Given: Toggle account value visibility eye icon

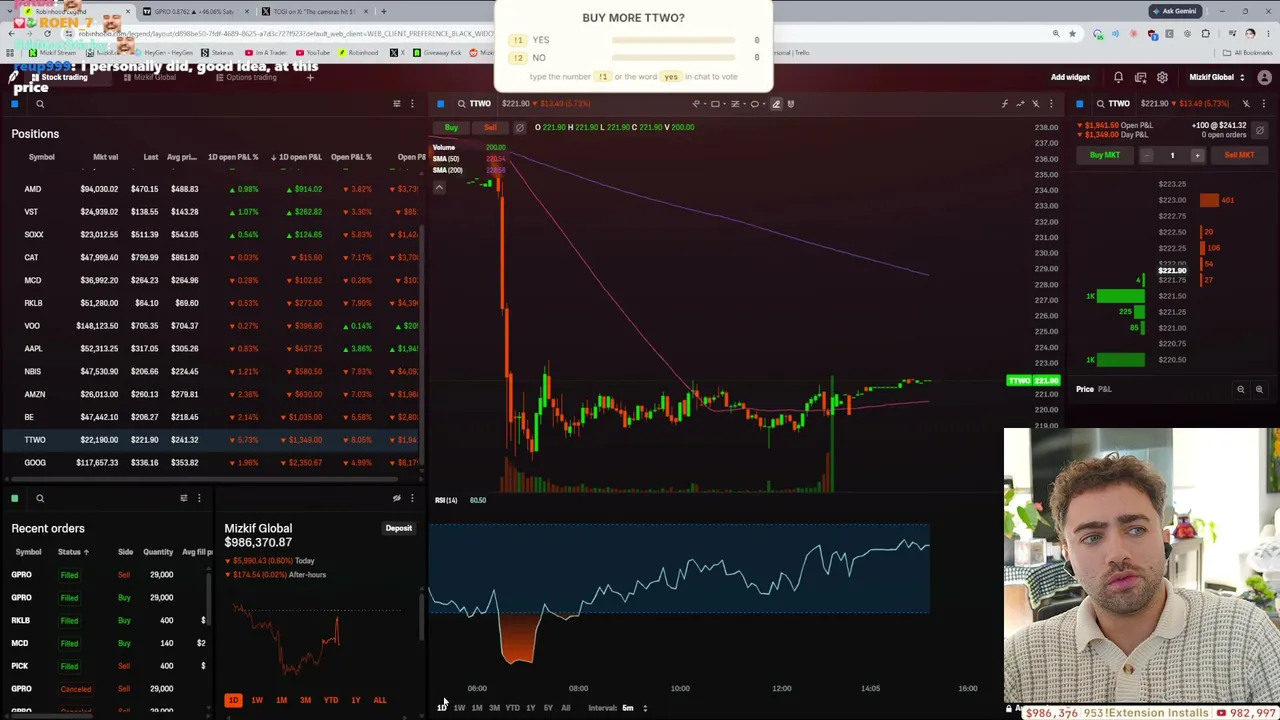Looking at the screenshot, I should tap(397, 498).
